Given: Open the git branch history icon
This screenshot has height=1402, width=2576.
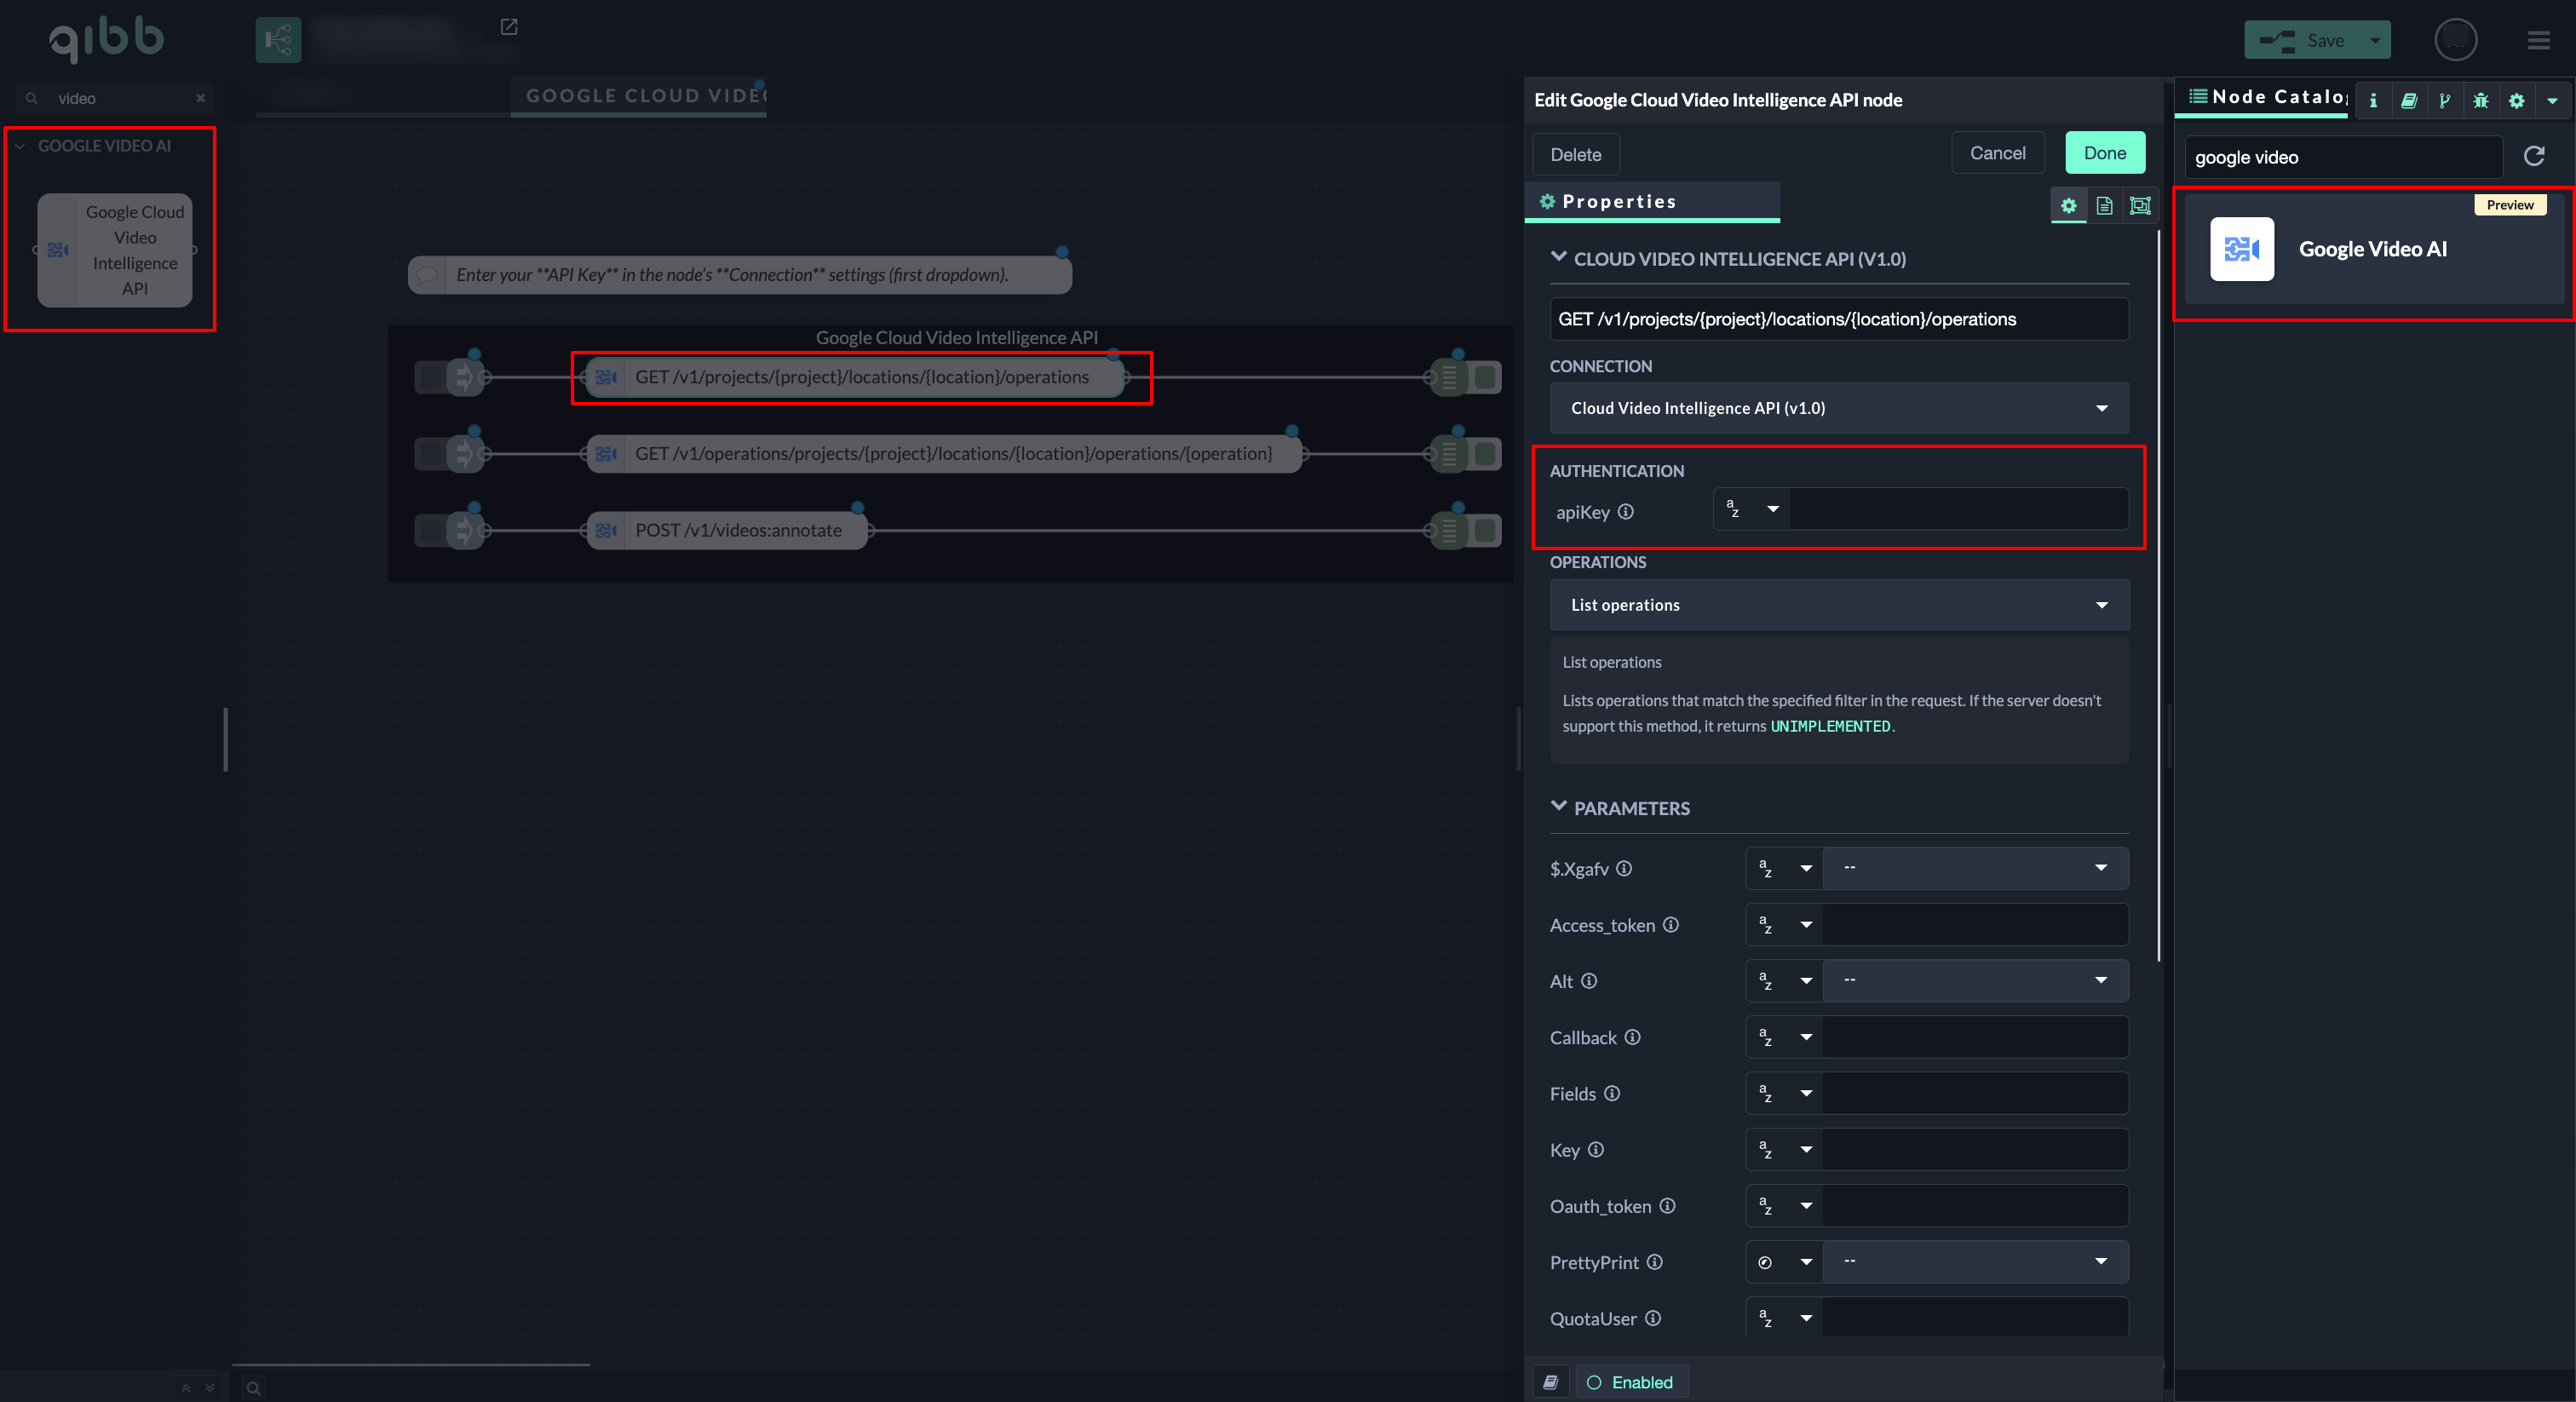Looking at the screenshot, I should click(2444, 100).
